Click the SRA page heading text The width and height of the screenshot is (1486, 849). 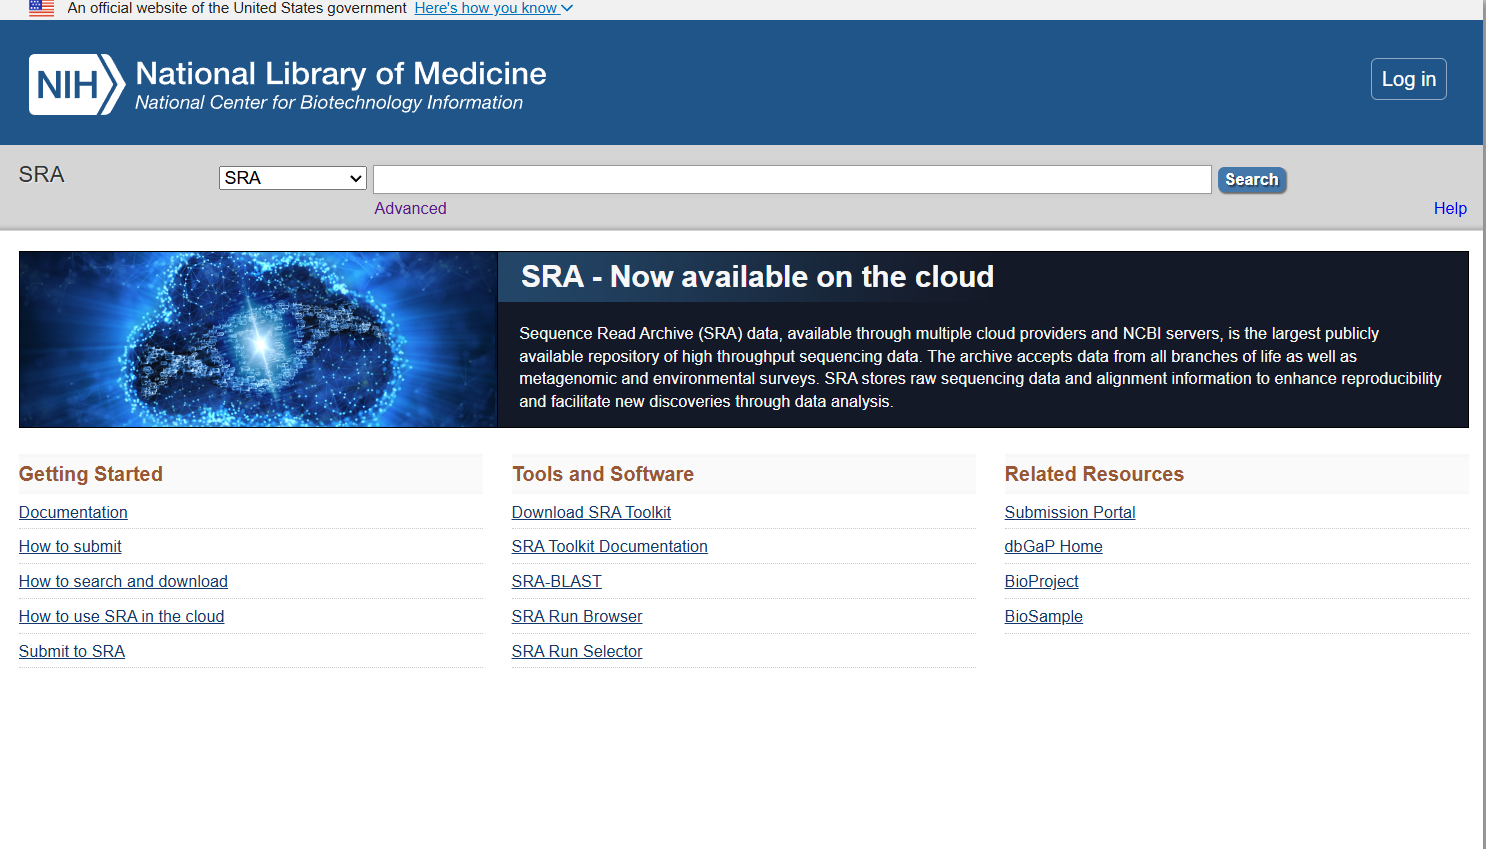pos(41,175)
